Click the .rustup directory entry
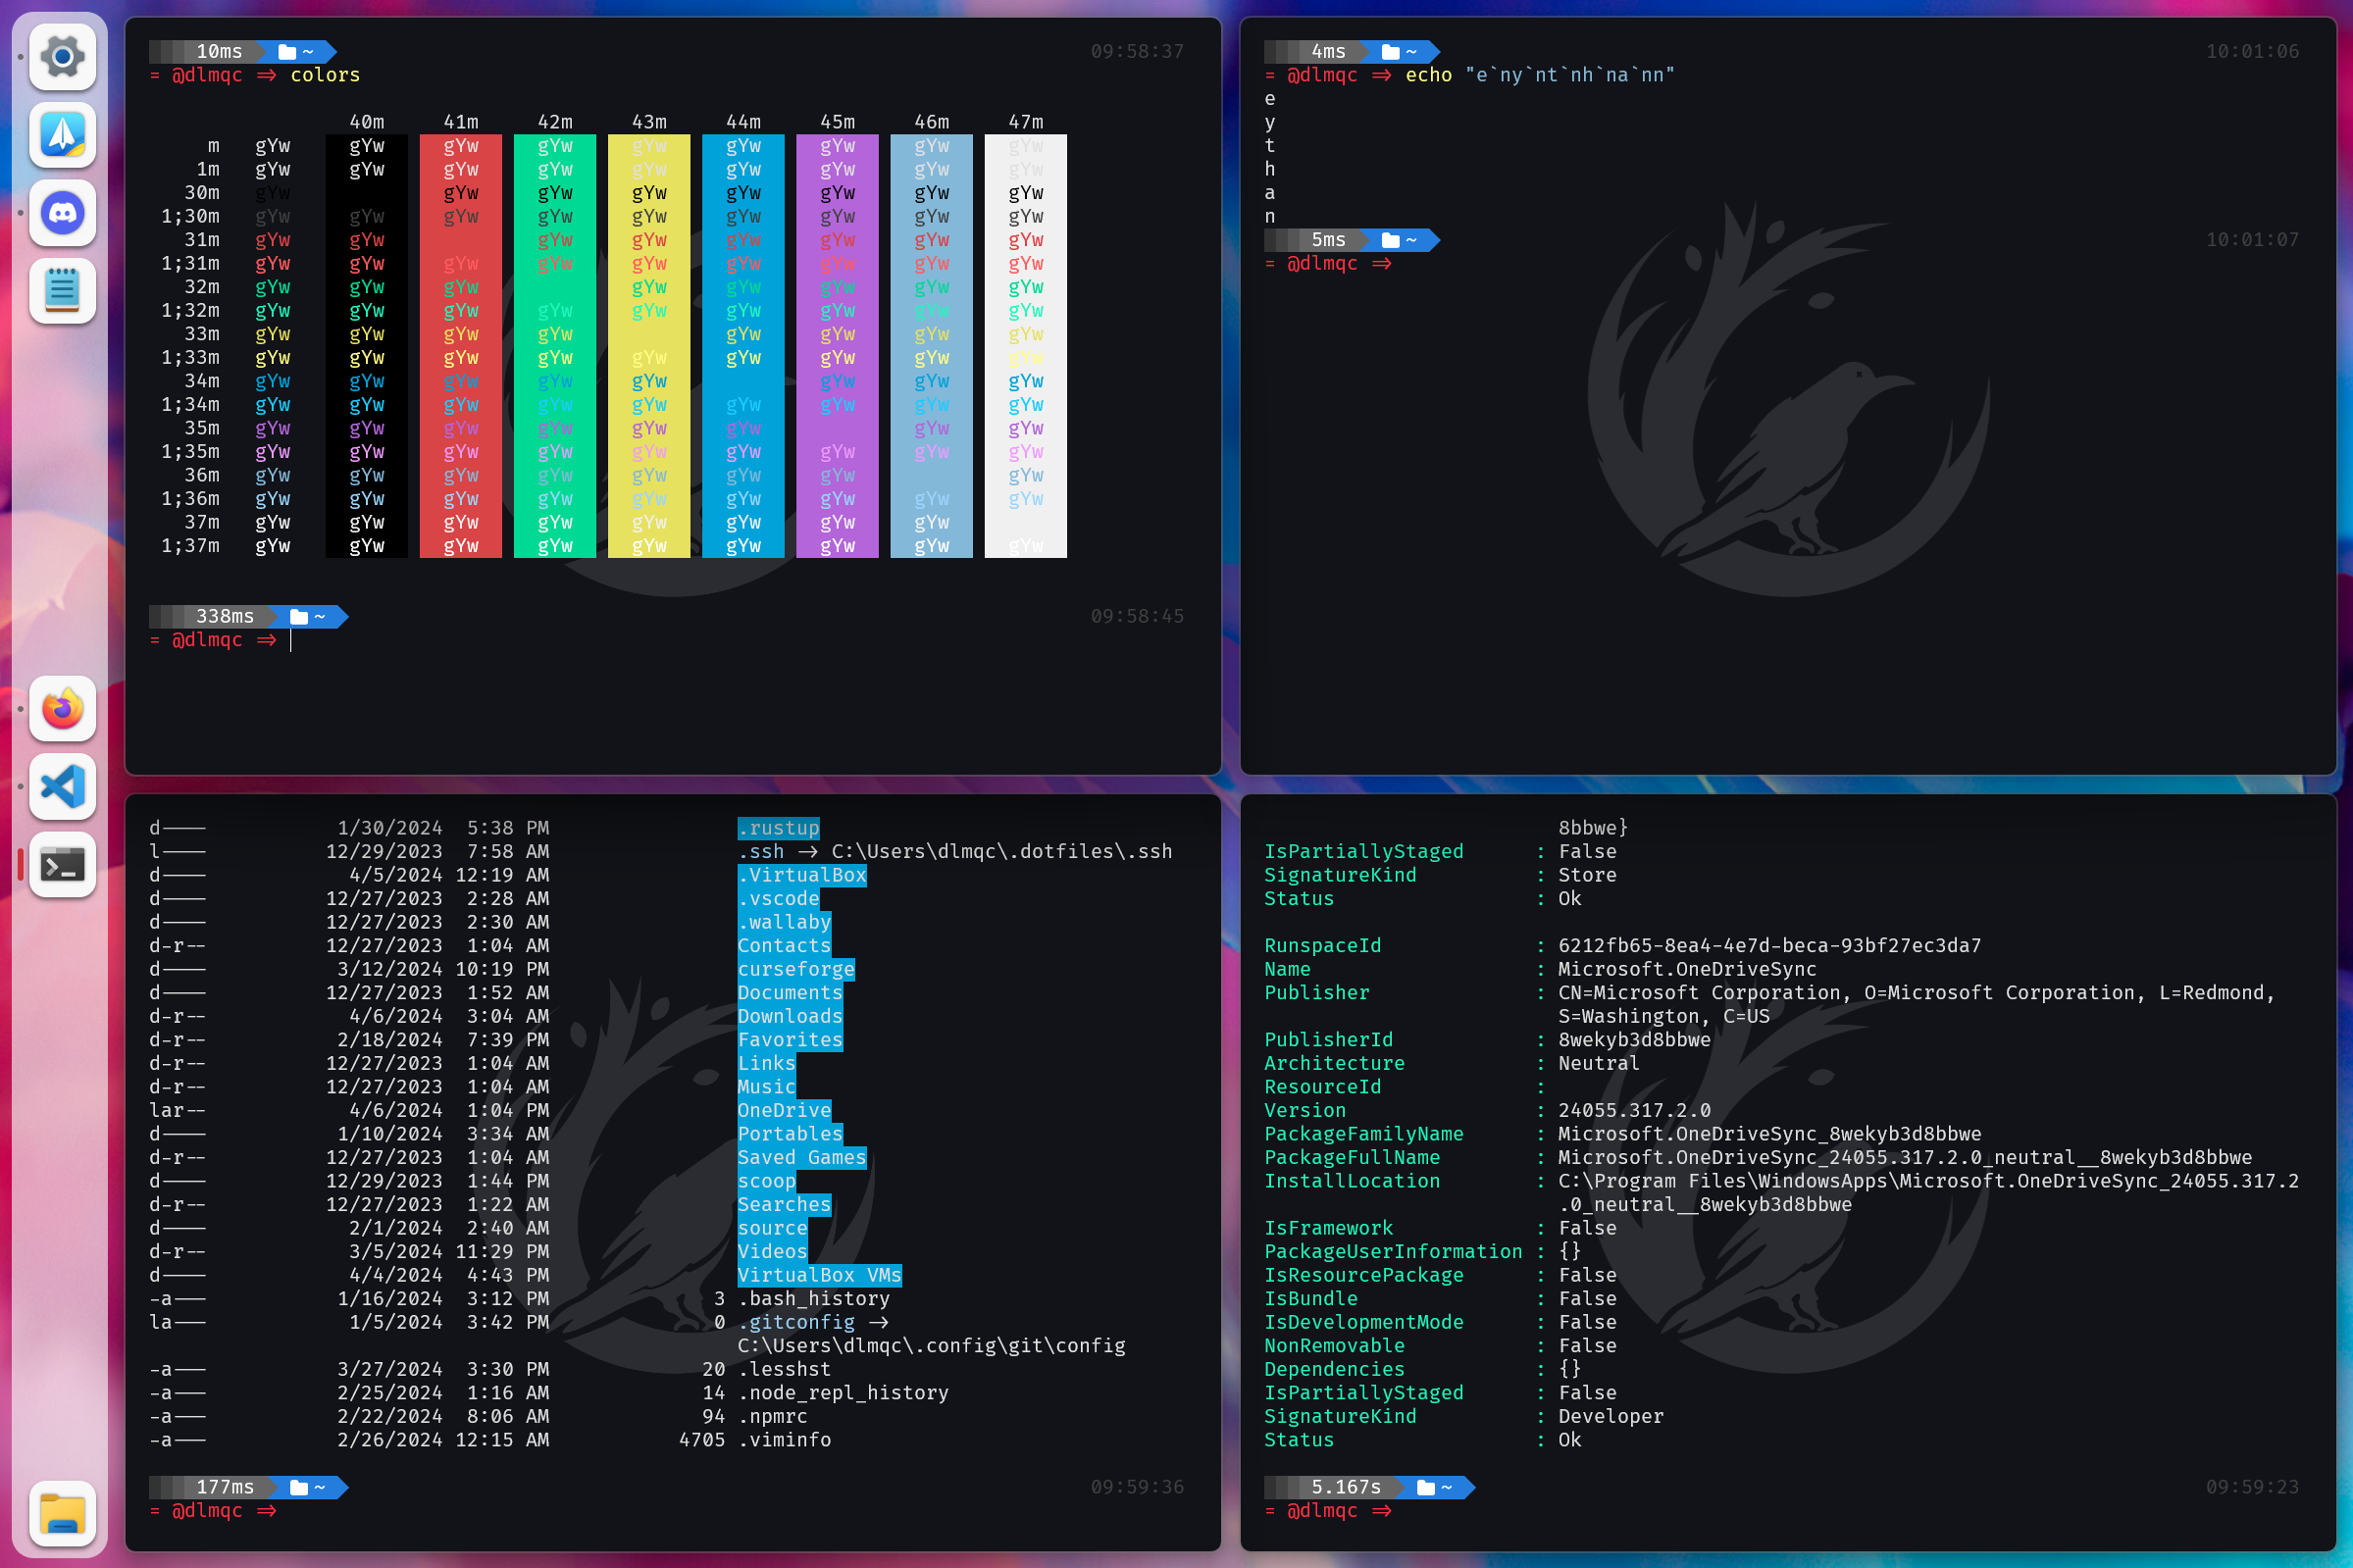This screenshot has width=2353, height=1568. coord(778,828)
